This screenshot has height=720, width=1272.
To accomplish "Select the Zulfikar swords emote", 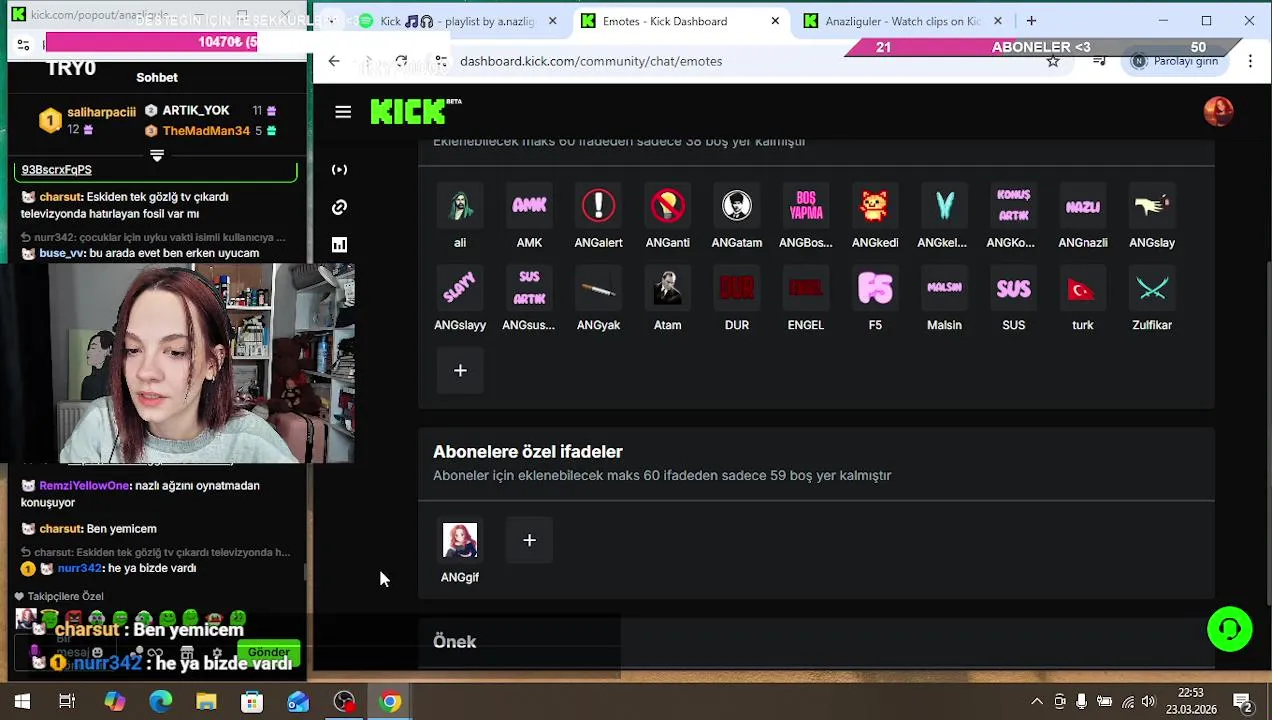I will click(1152, 288).
